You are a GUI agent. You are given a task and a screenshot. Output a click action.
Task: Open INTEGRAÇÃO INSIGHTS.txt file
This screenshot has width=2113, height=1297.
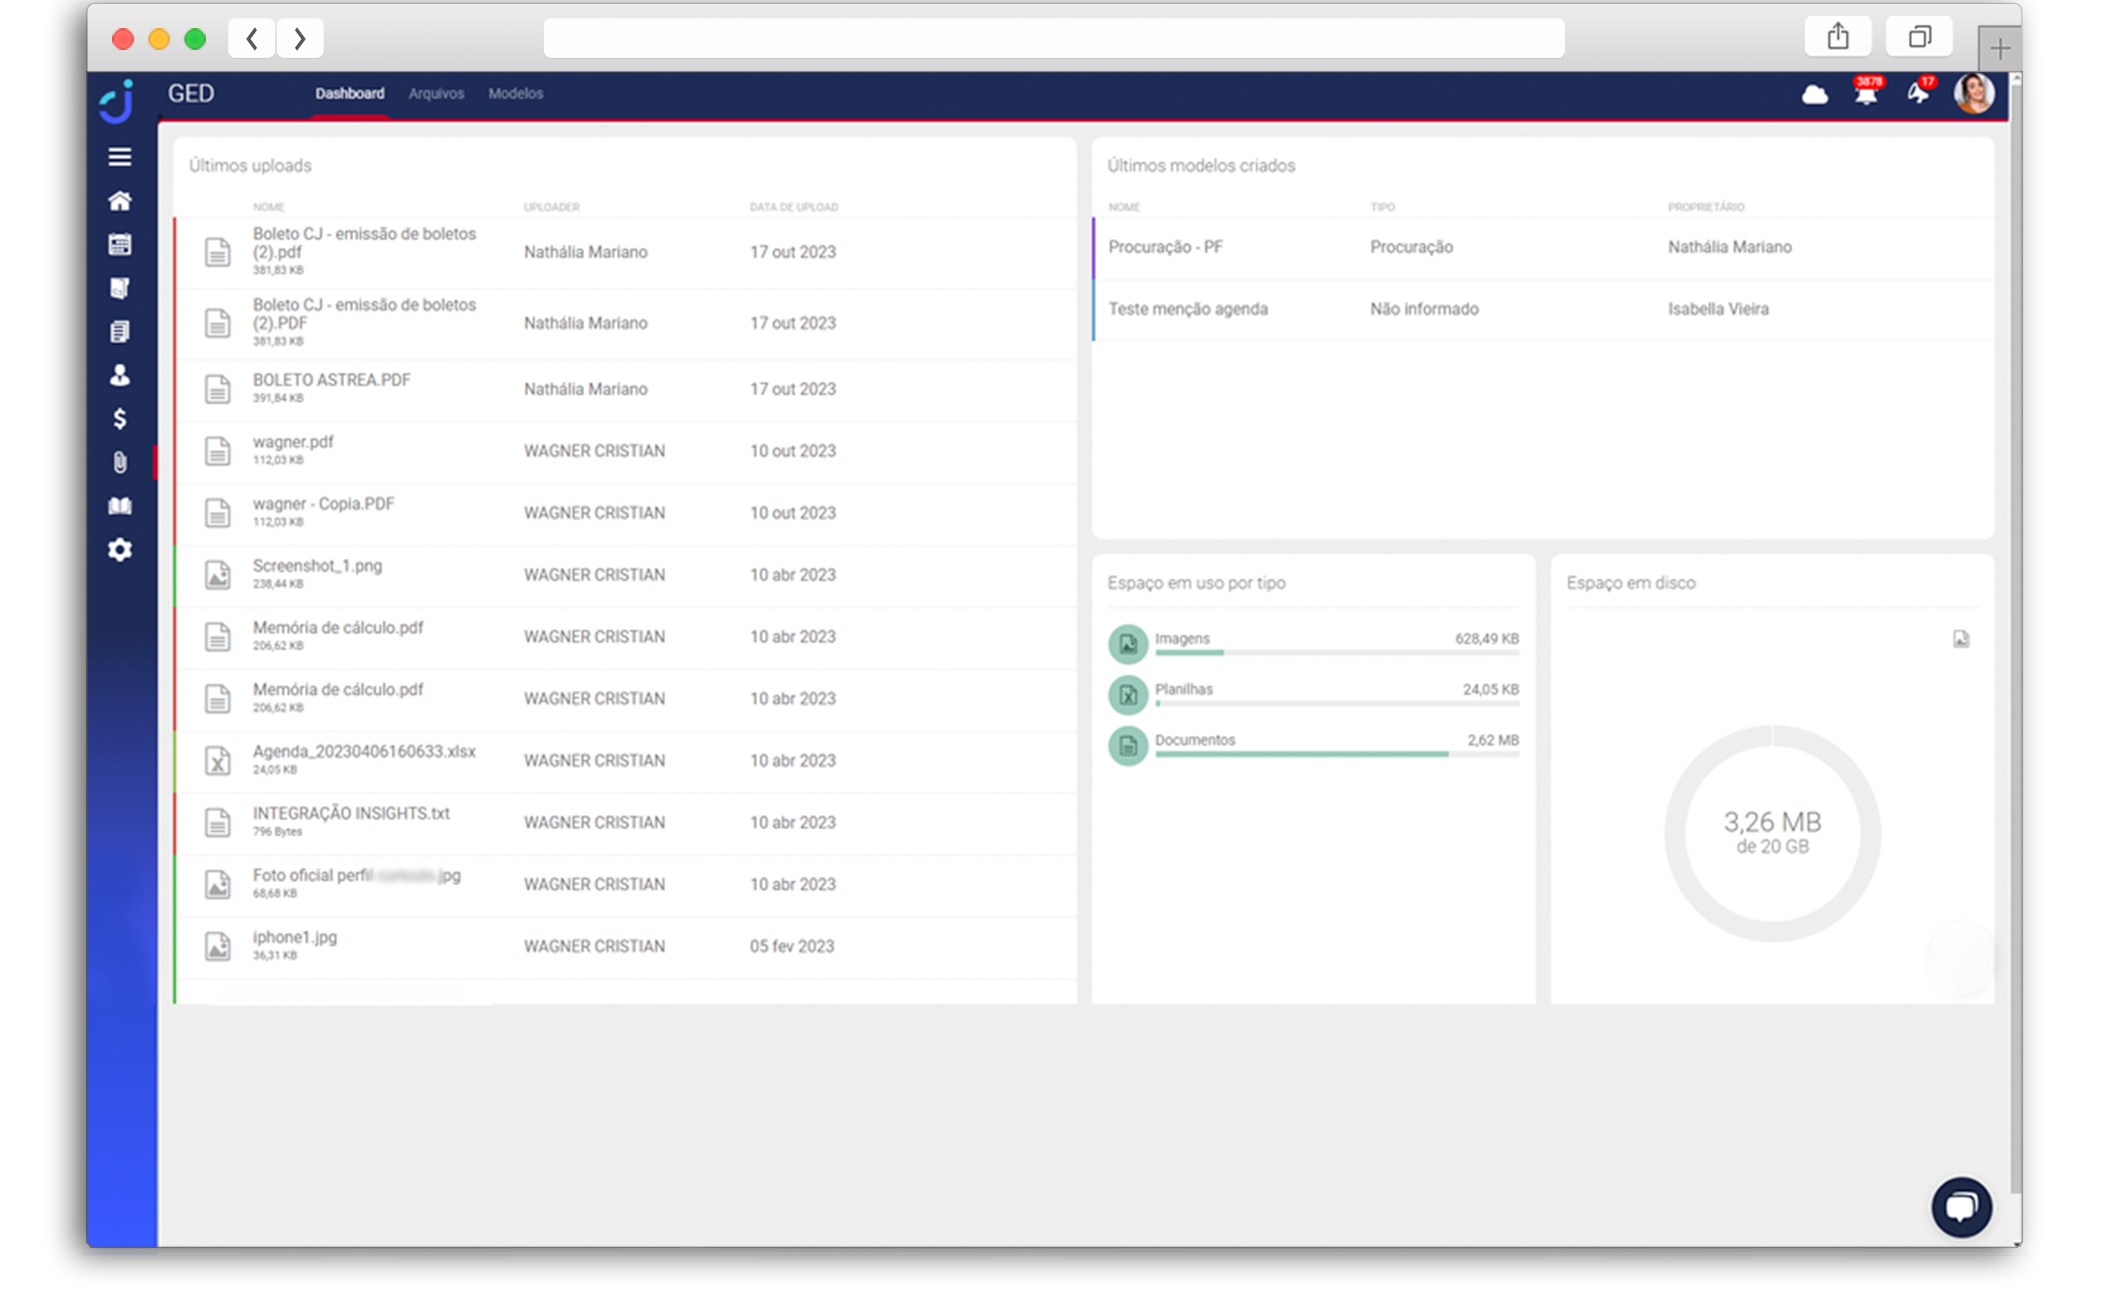pos(625,823)
